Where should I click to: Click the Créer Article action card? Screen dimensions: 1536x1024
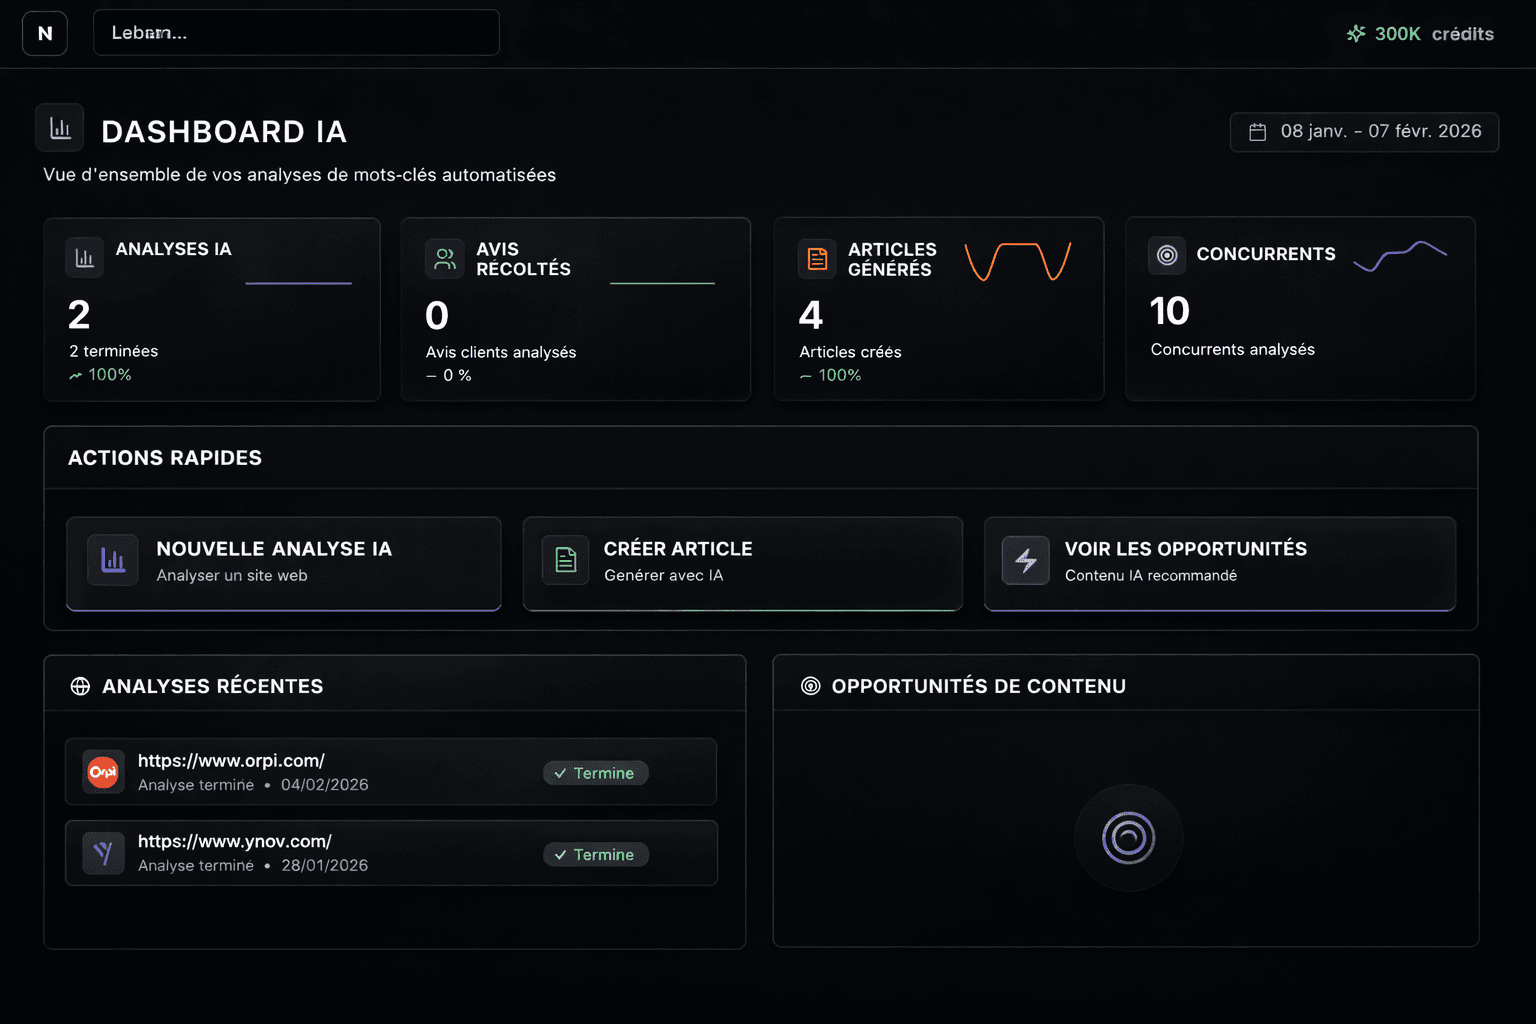point(741,562)
